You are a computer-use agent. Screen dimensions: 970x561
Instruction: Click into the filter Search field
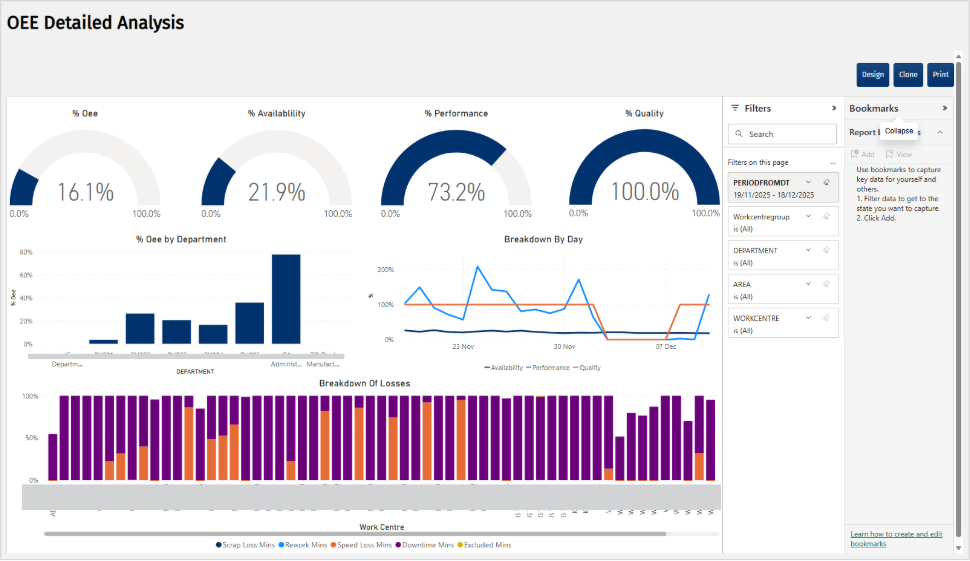tap(783, 134)
